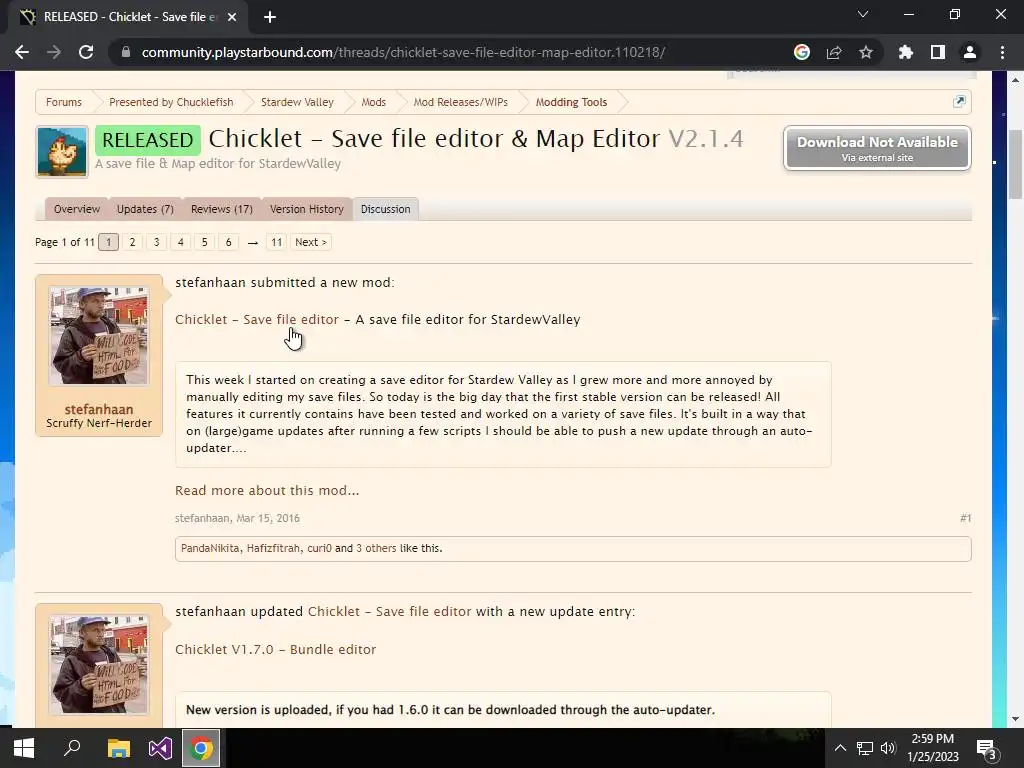
Task: Open the Chrome profile icon
Action: click(x=970, y=52)
